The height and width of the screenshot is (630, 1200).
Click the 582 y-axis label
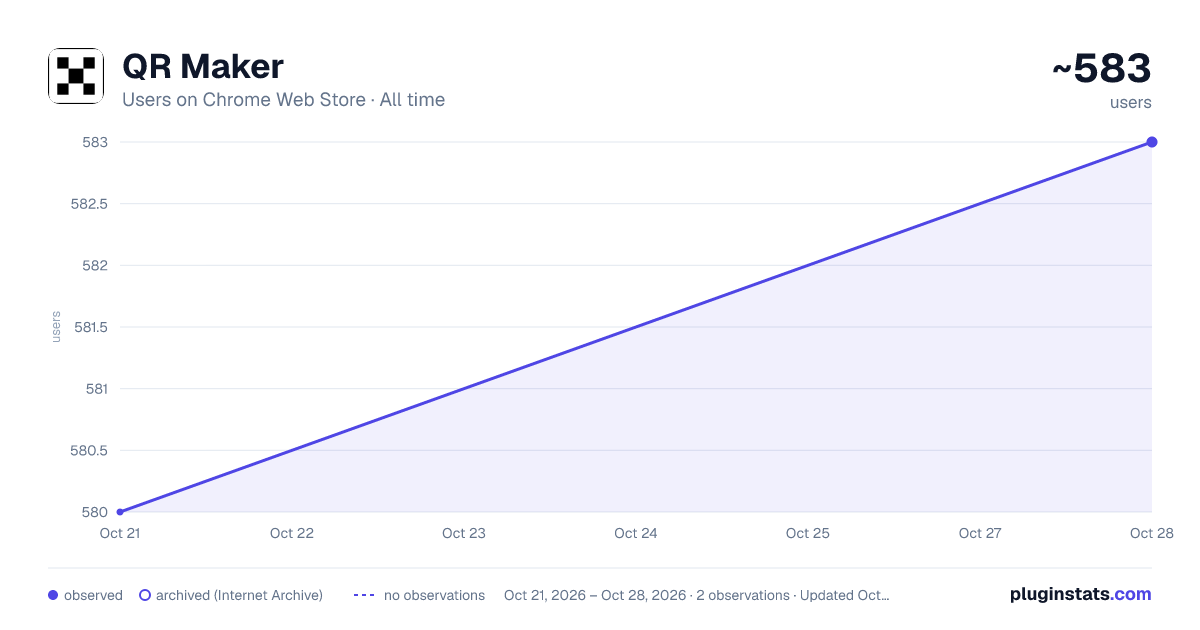point(95,266)
